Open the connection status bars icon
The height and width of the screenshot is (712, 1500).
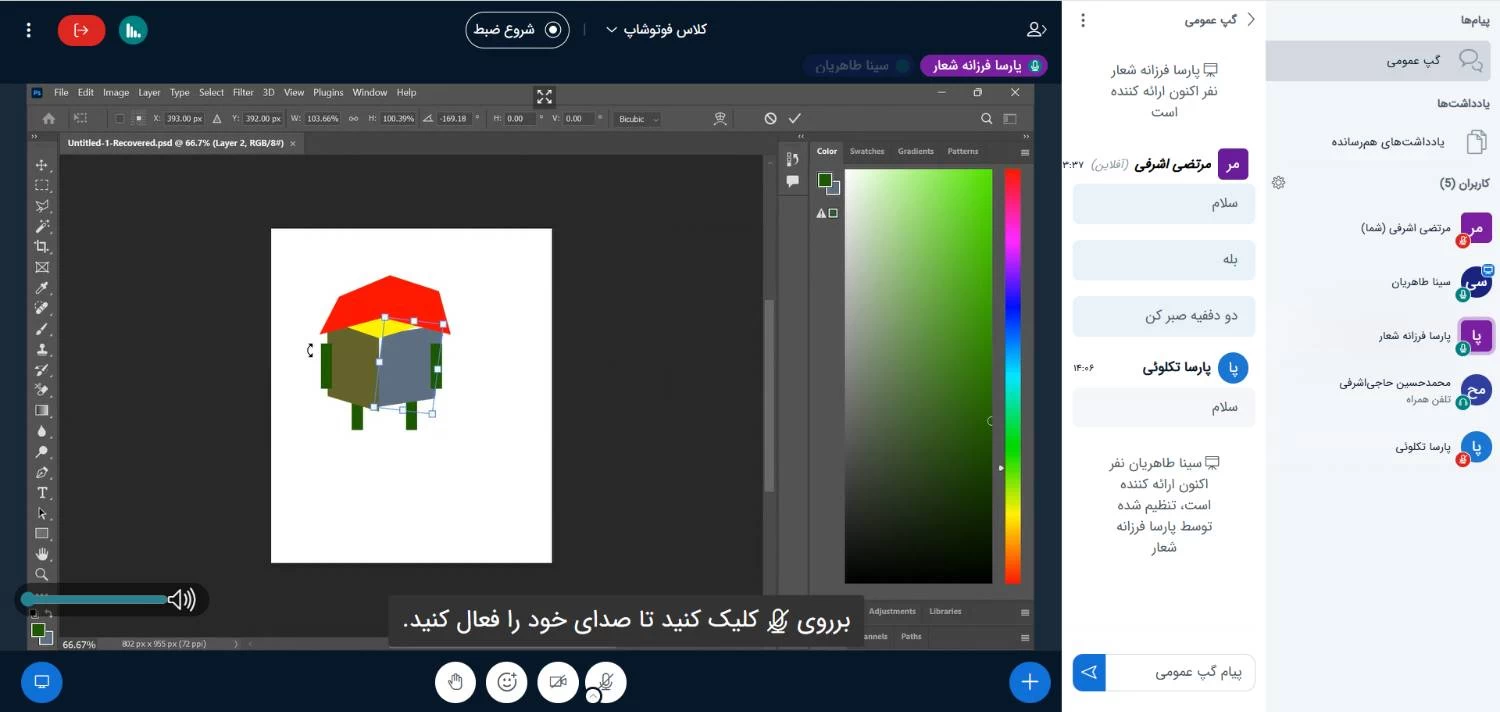(x=133, y=30)
